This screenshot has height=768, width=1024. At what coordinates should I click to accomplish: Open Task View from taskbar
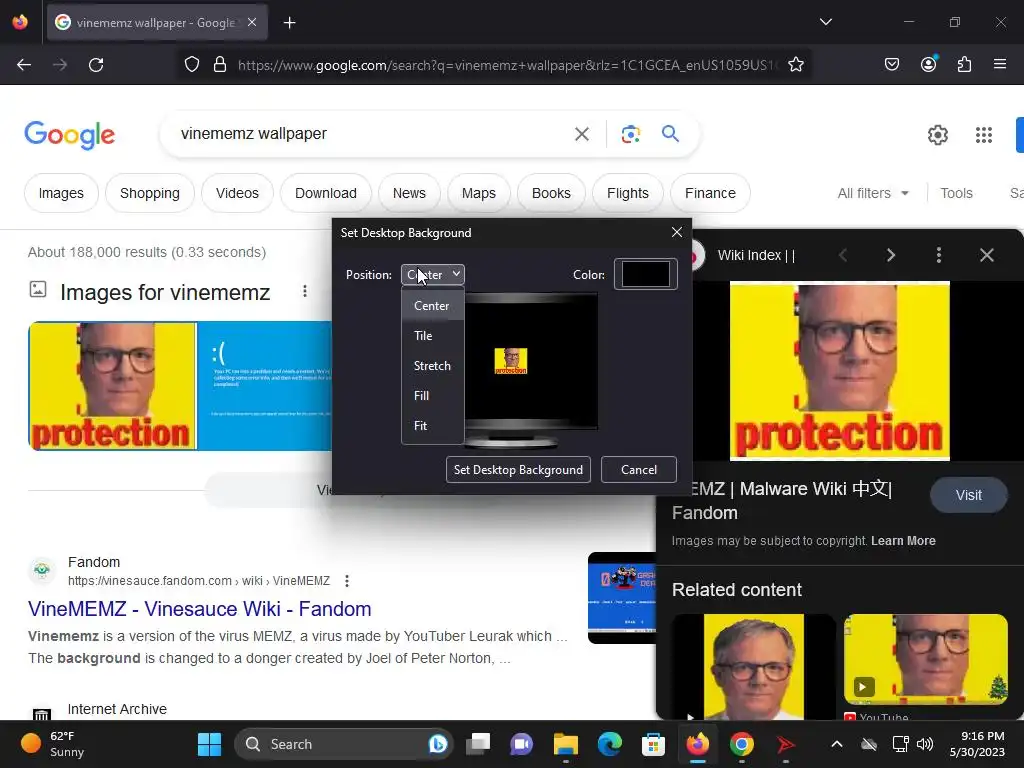478,744
